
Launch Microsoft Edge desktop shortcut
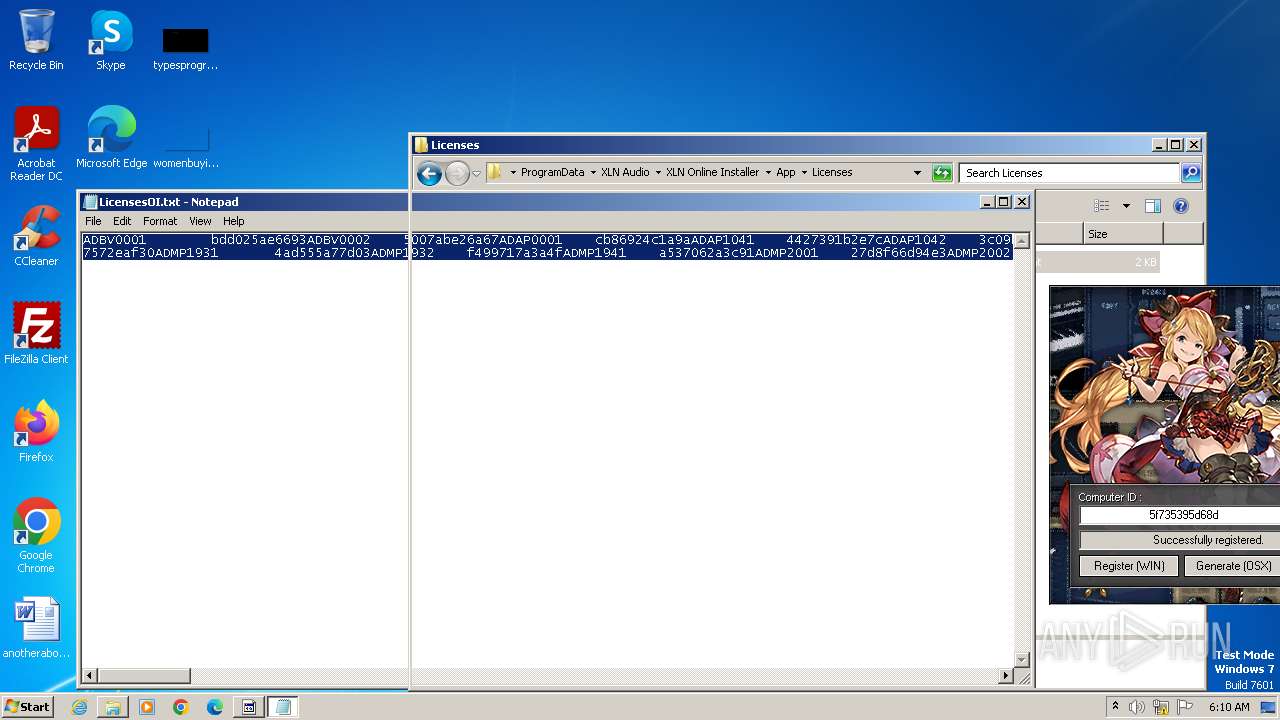pos(111,138)
